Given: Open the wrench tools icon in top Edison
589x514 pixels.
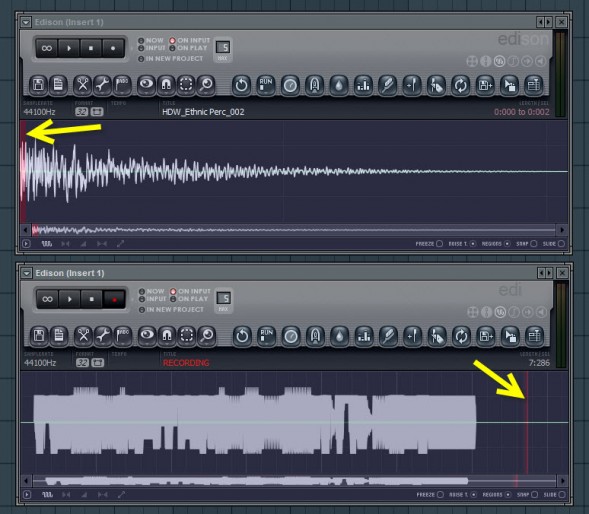Looking at the screenshot, I should coord(102,85).
